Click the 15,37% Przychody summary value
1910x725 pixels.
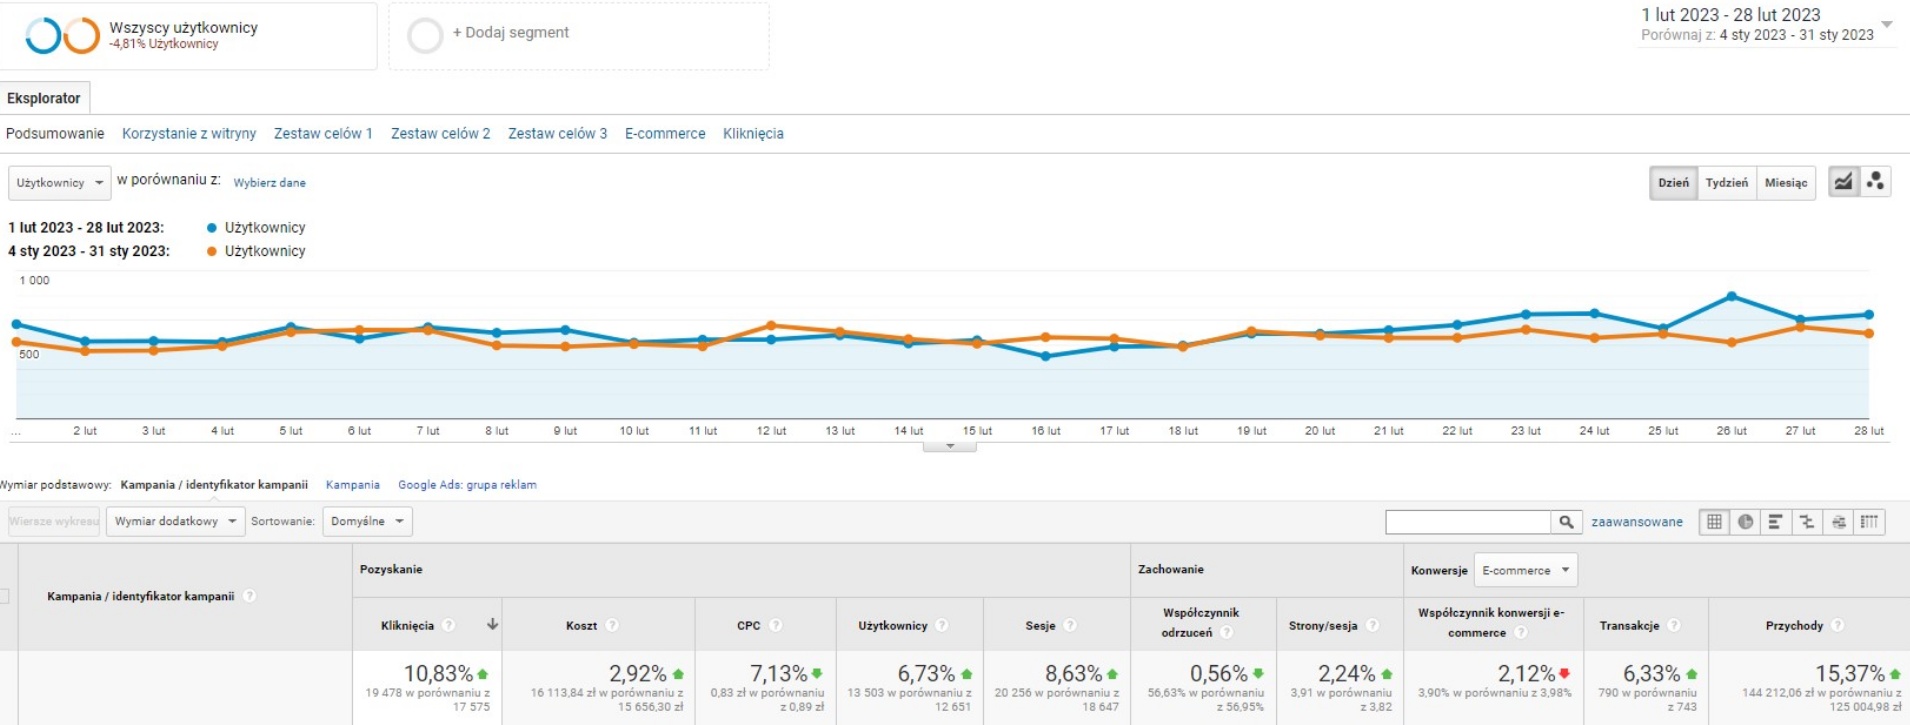(1850, 674)
